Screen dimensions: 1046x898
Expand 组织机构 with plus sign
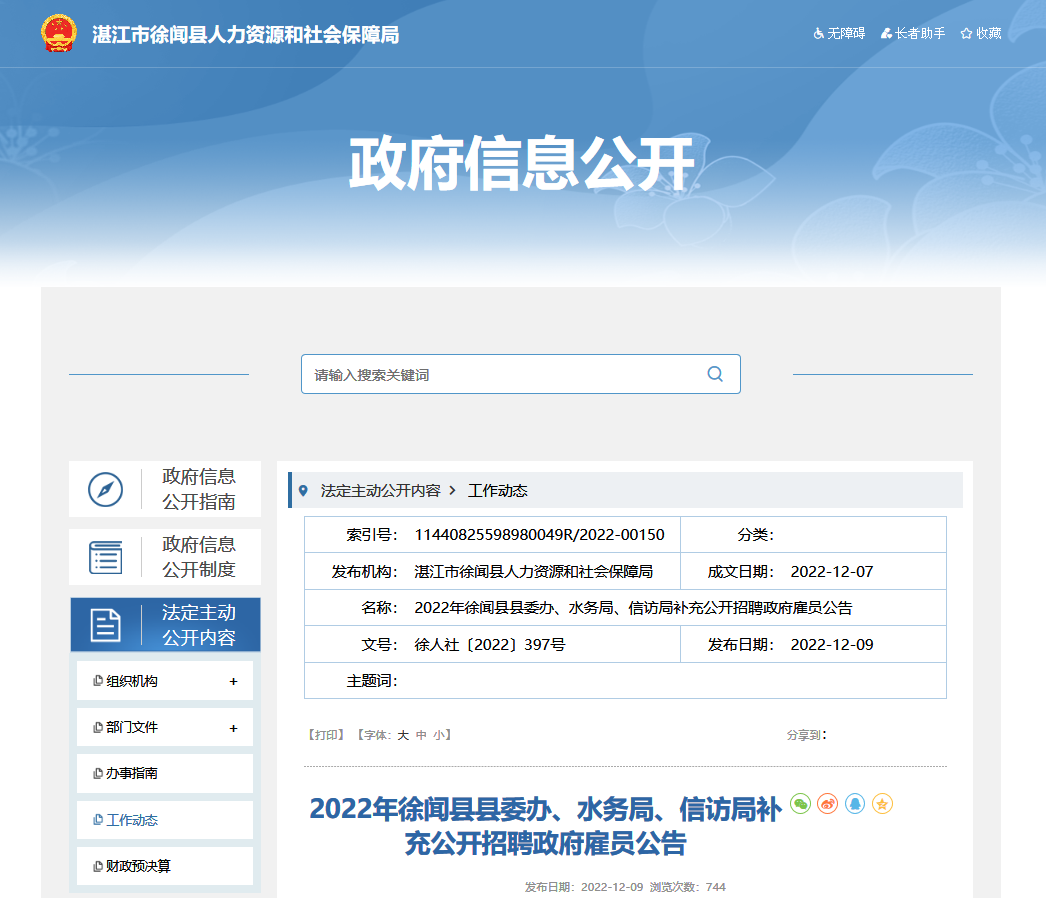[x=233, y=681]
